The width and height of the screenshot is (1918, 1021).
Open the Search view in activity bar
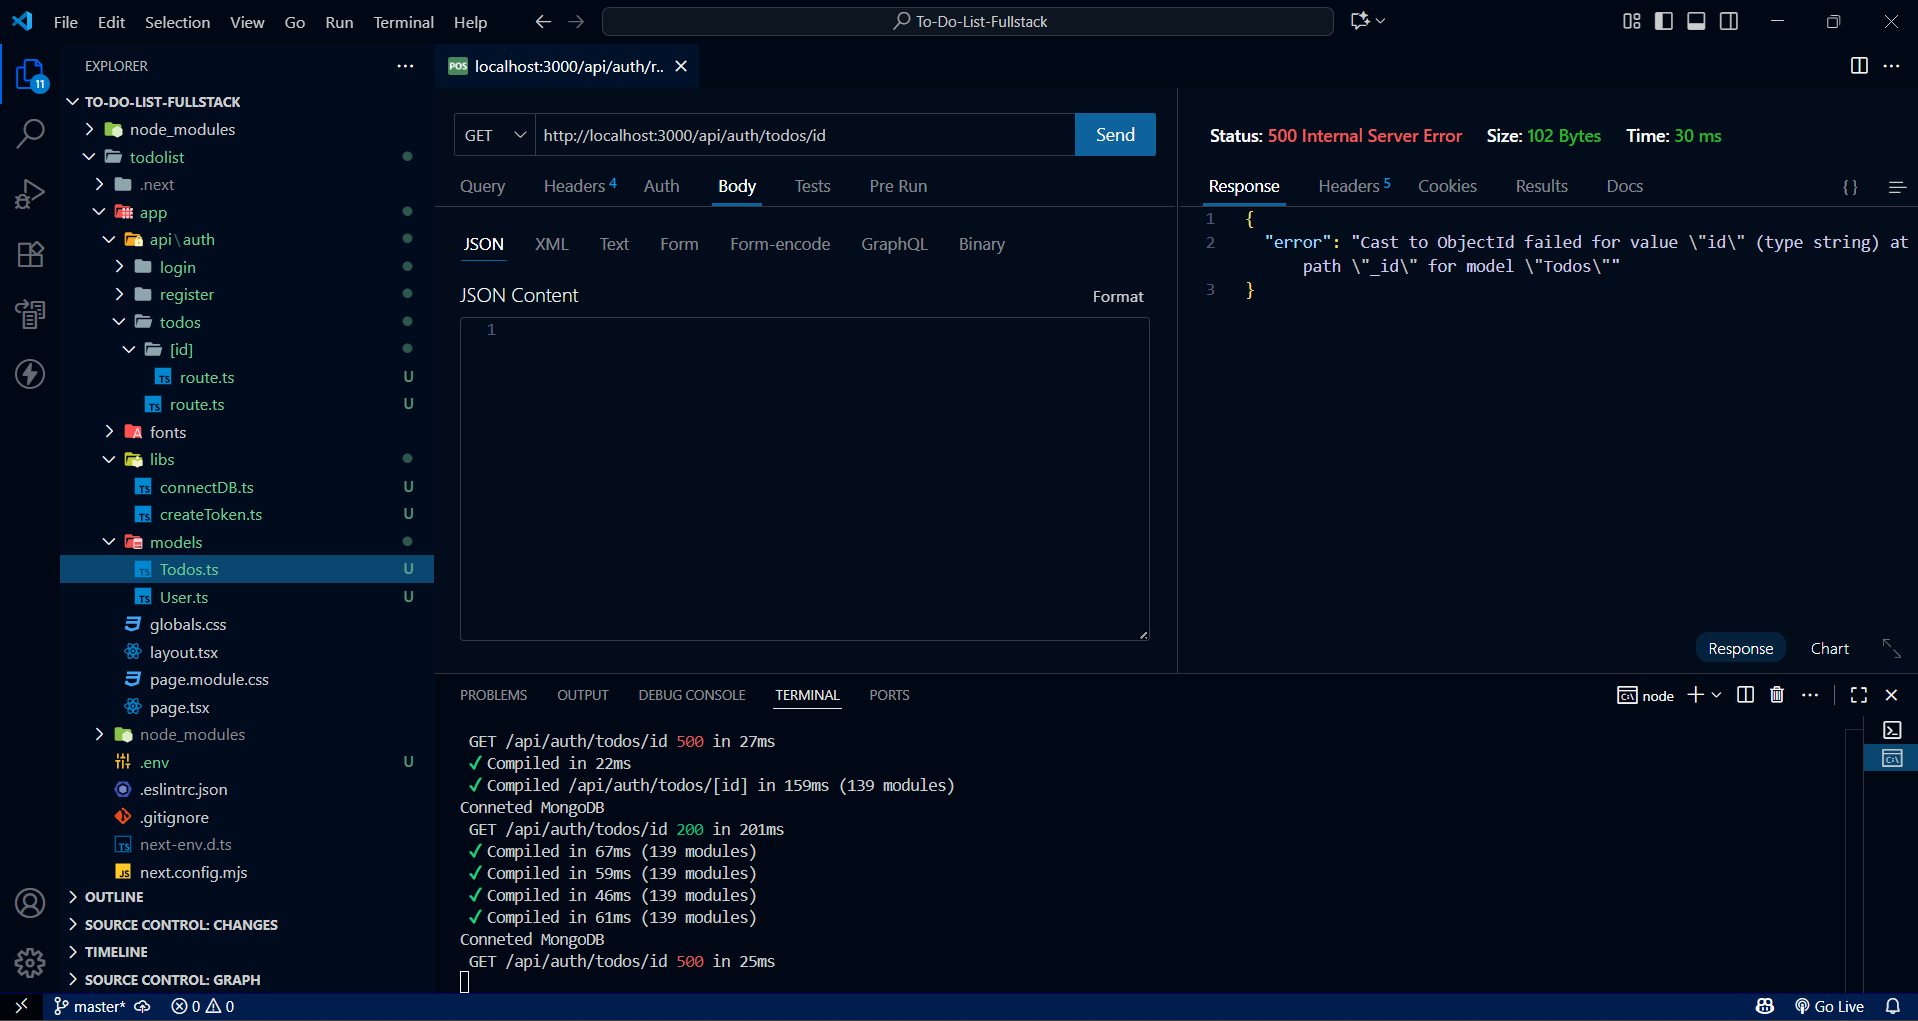click(30, 133)
